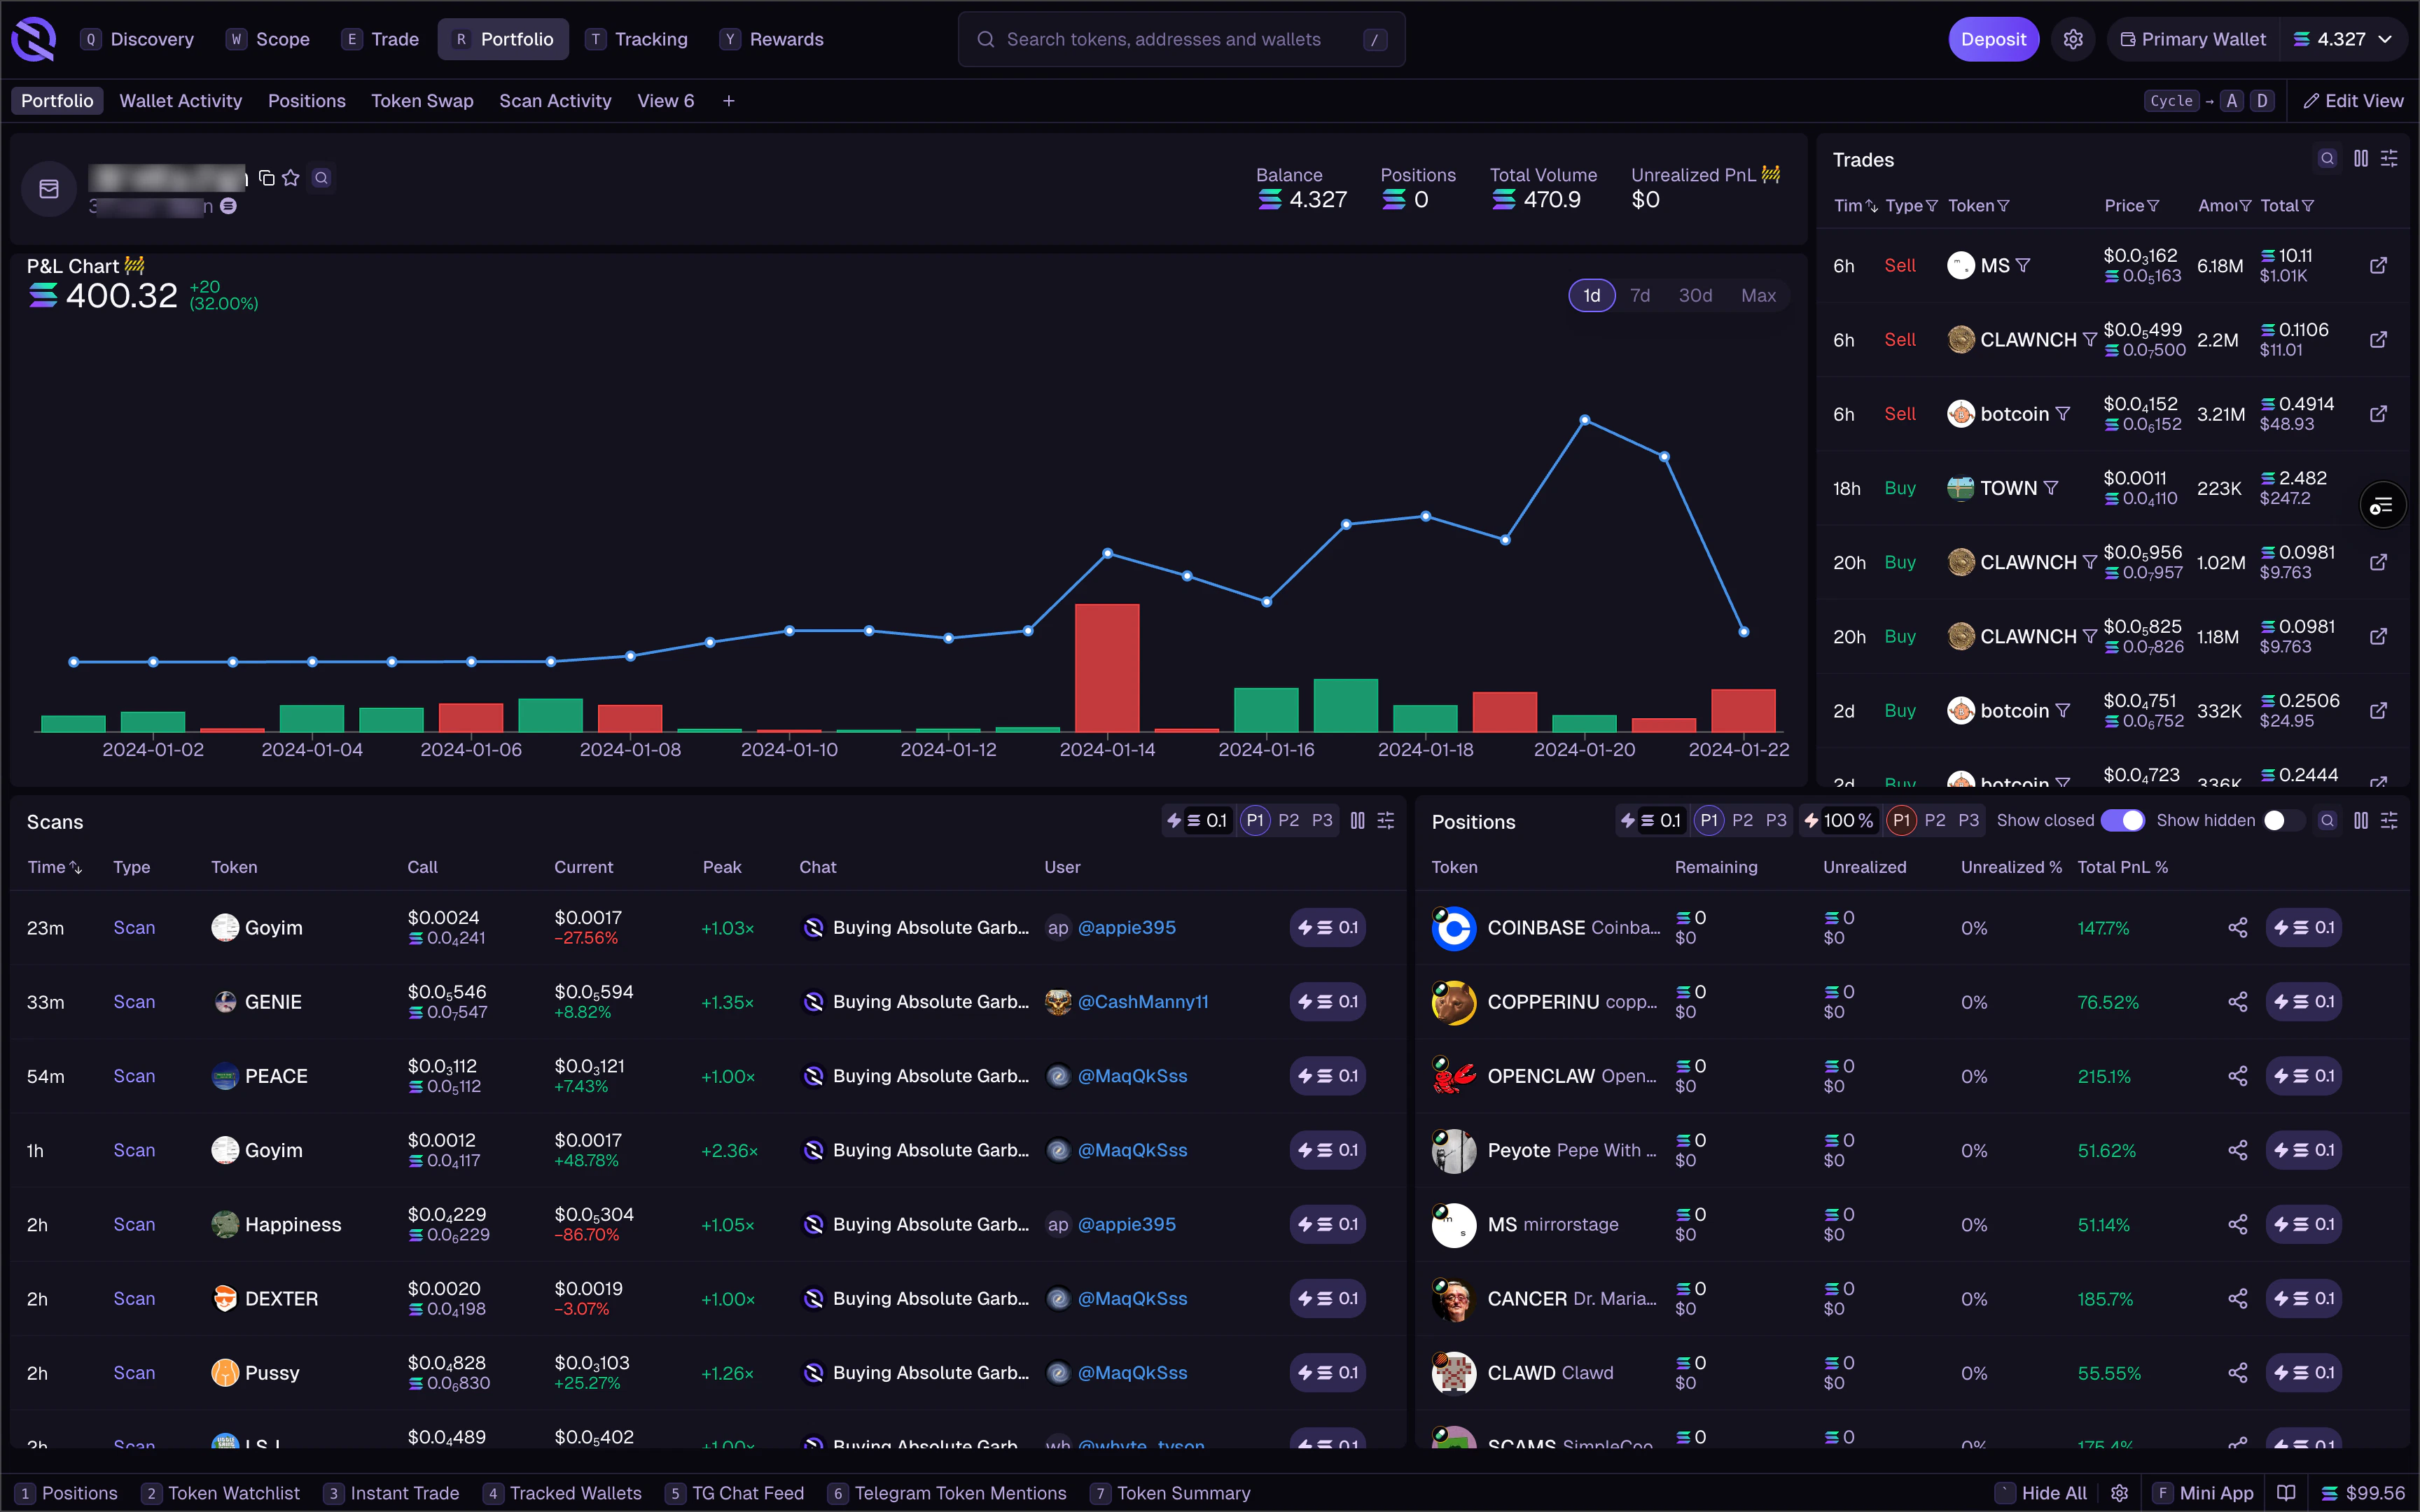Screen dimensions: 2420x1512
Task: Open @CashManny11 user profile link
Action: pyautogui.click(x=1143, y=1001)
